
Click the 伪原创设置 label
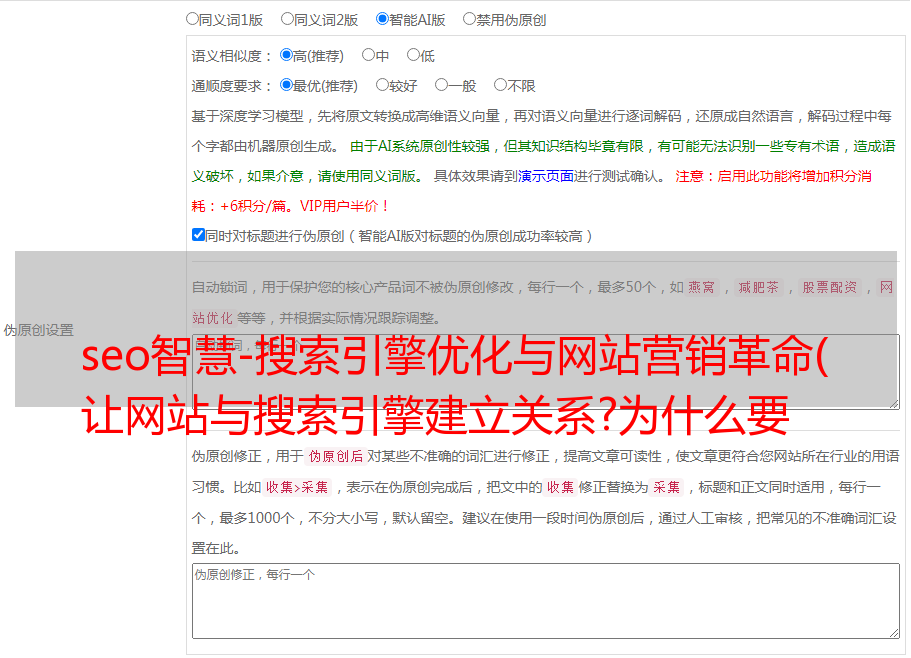[x=38, y=330]
